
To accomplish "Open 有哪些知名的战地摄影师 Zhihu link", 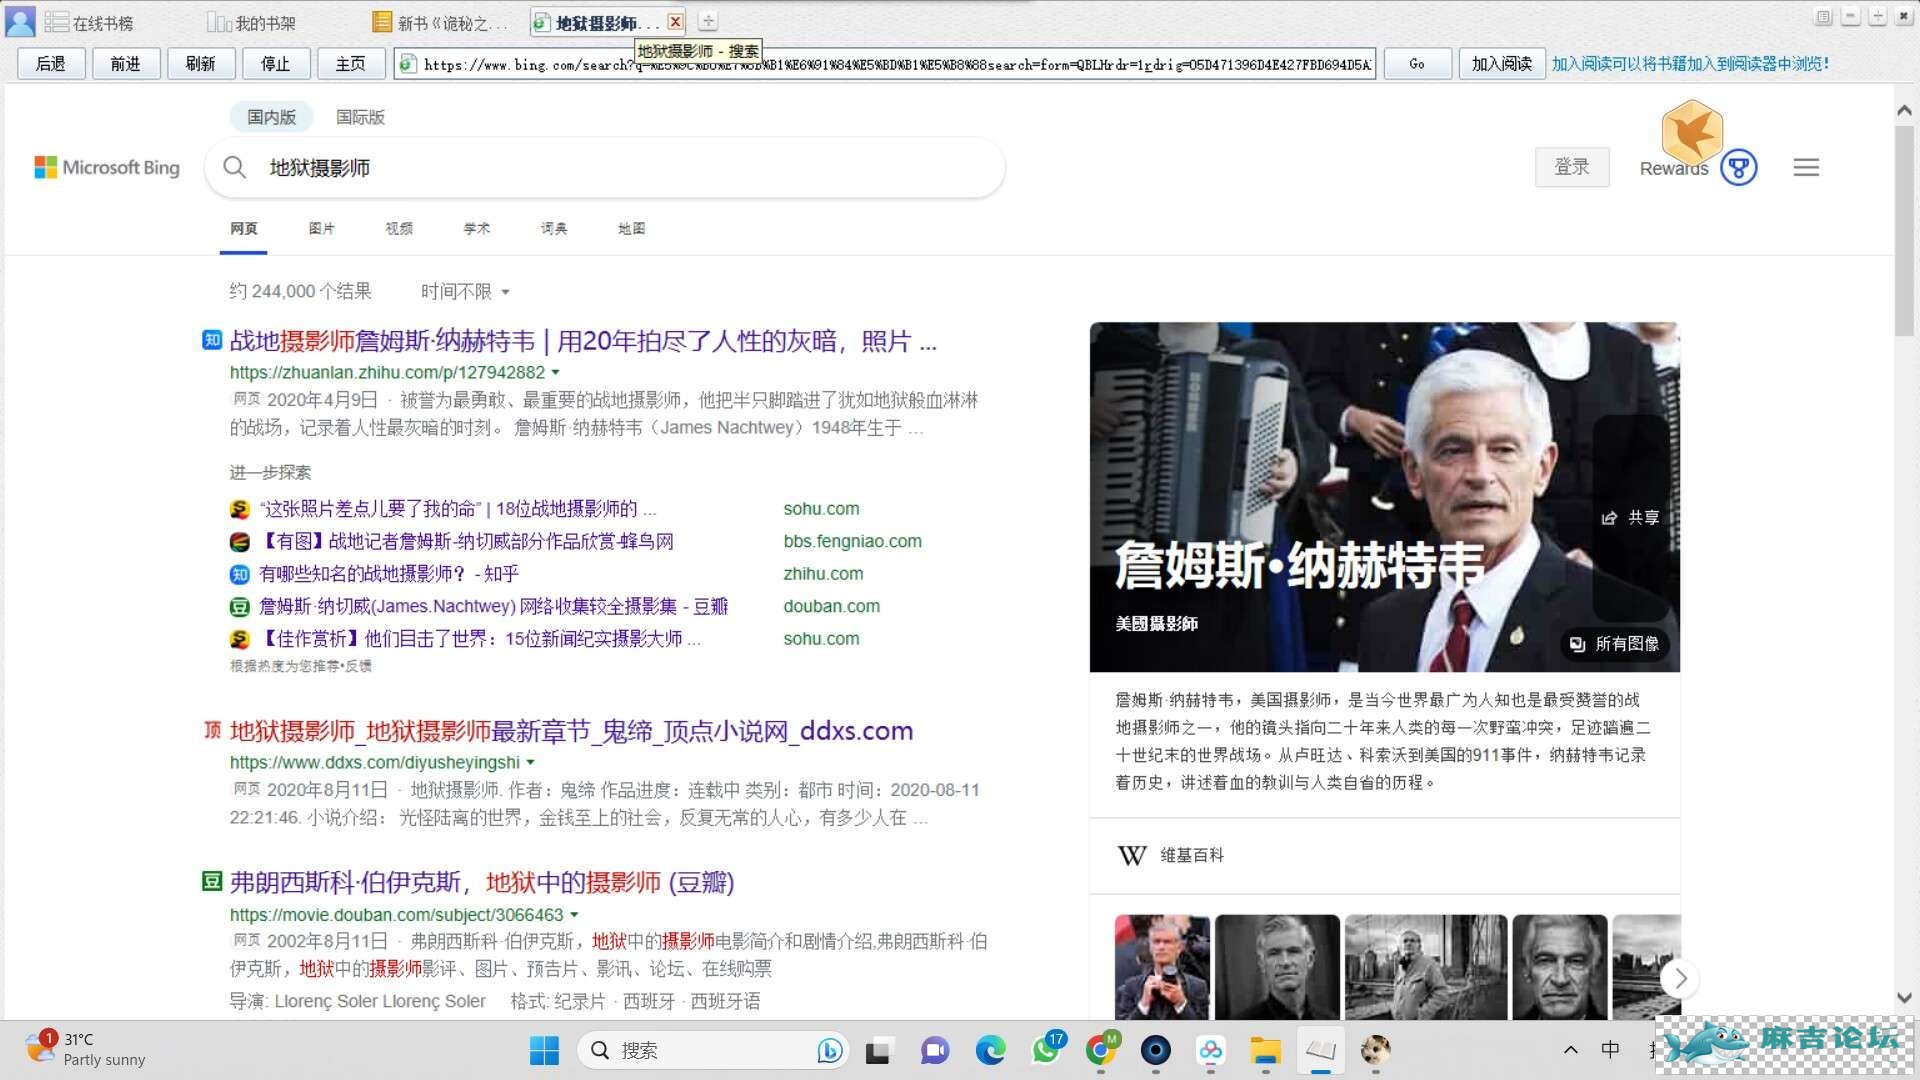I will pyautogui.click(x=389, y=574).
